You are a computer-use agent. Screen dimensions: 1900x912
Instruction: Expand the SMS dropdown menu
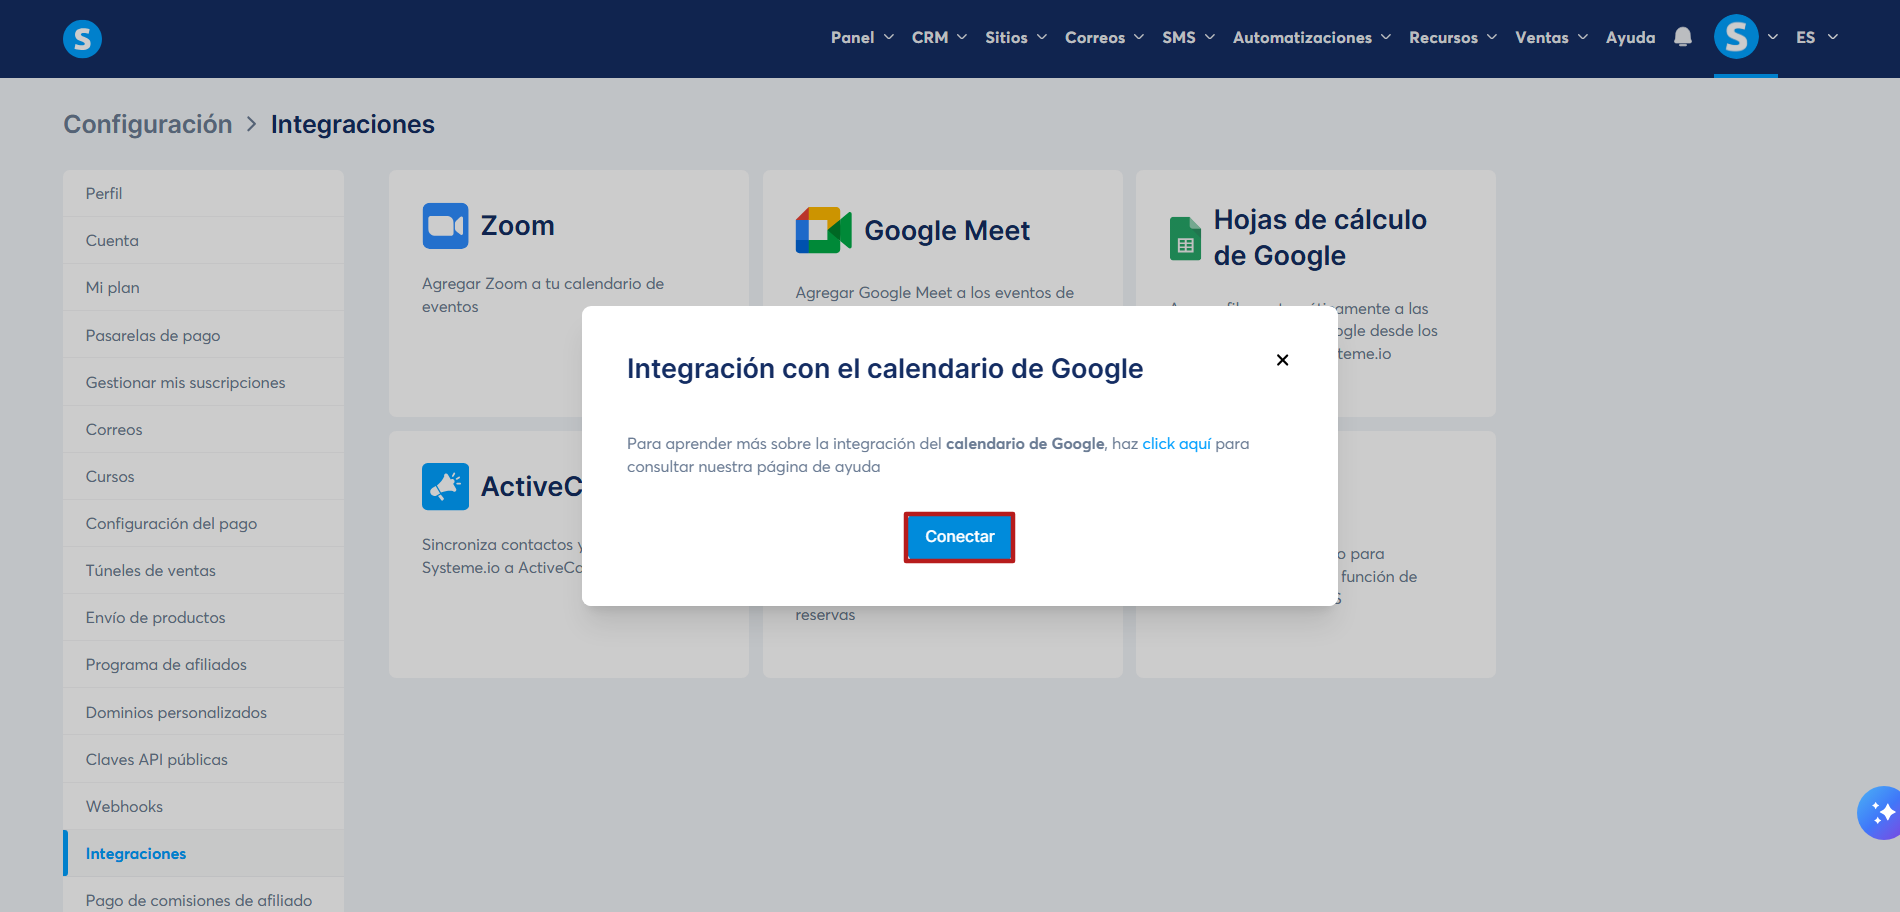click(1188, 37)
